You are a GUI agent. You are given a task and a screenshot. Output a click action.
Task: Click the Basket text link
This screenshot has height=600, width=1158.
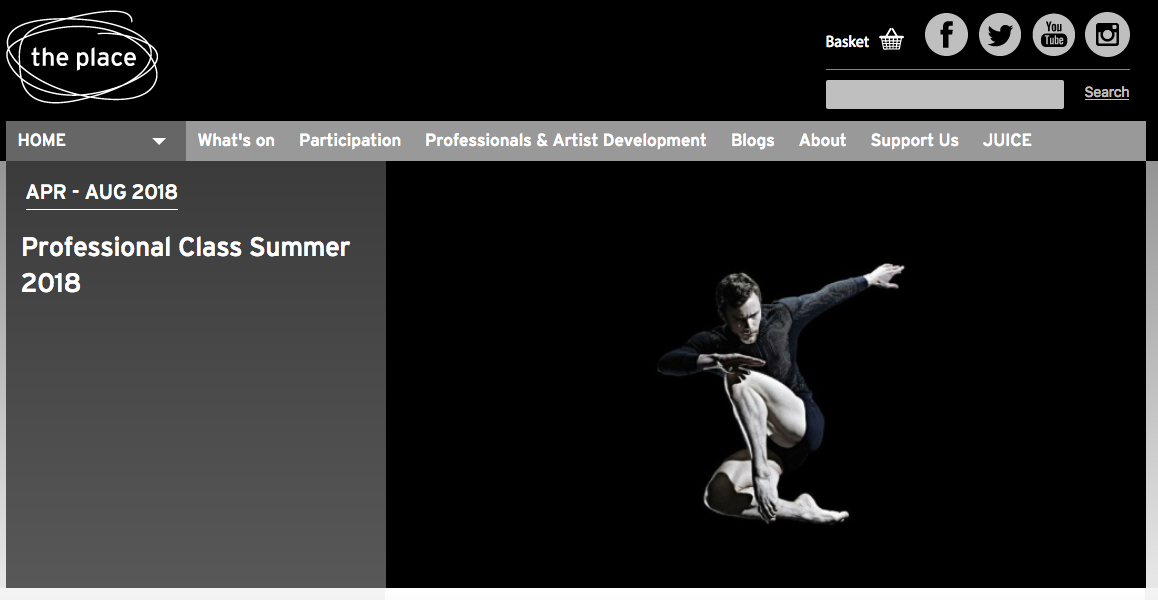click(x=847, y=41)
